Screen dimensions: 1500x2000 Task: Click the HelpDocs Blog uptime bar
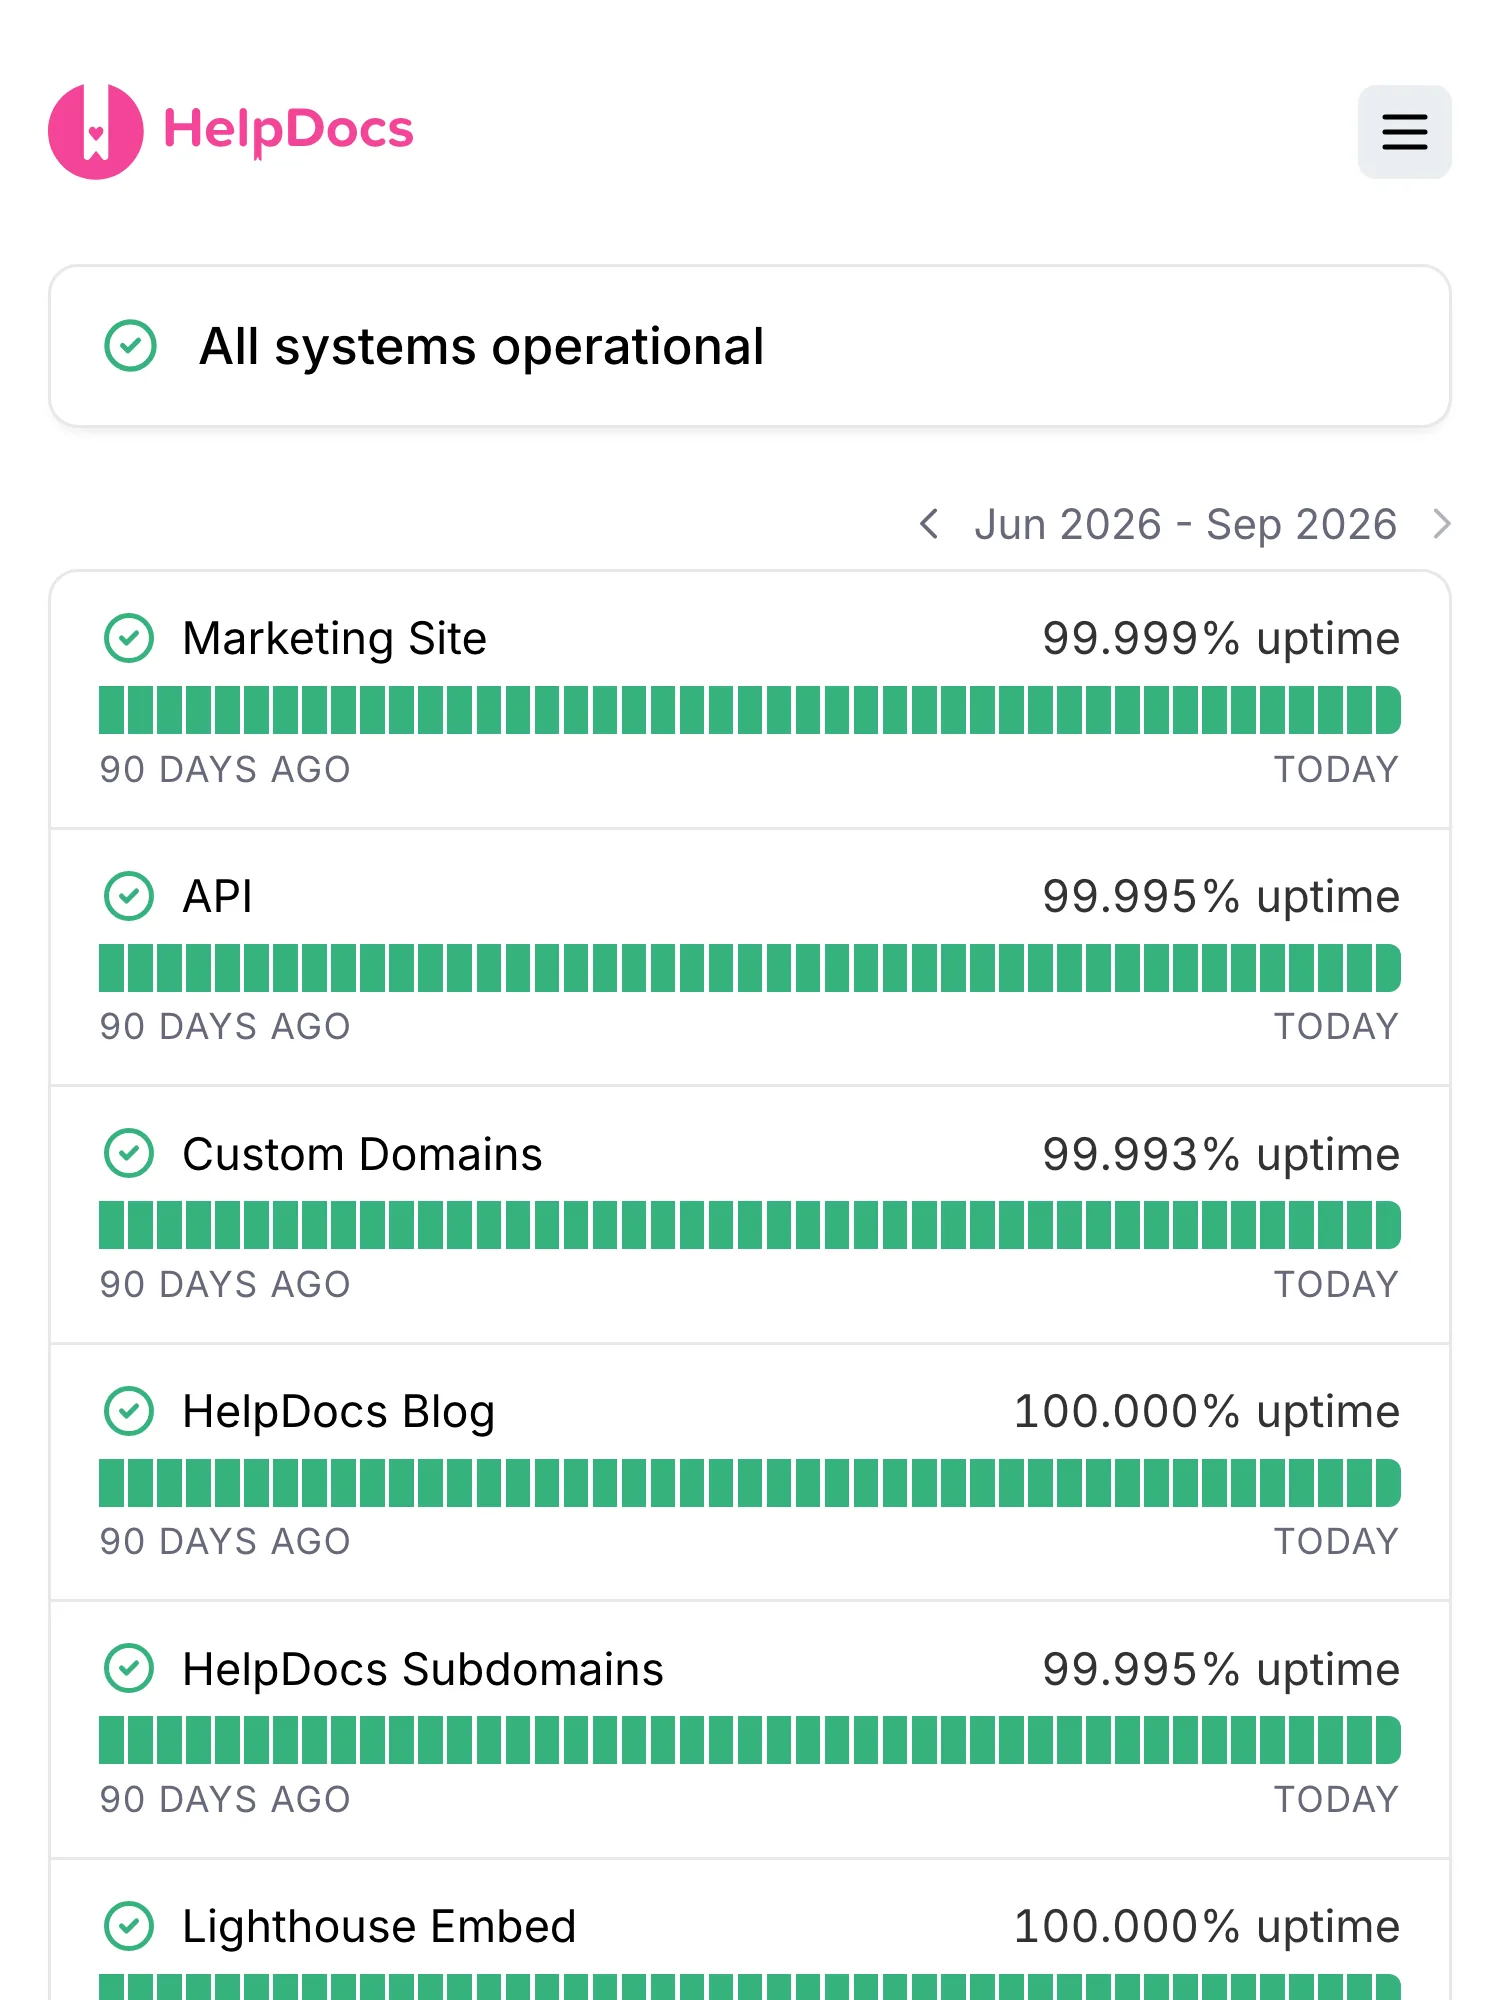(x=750, y=1483)
